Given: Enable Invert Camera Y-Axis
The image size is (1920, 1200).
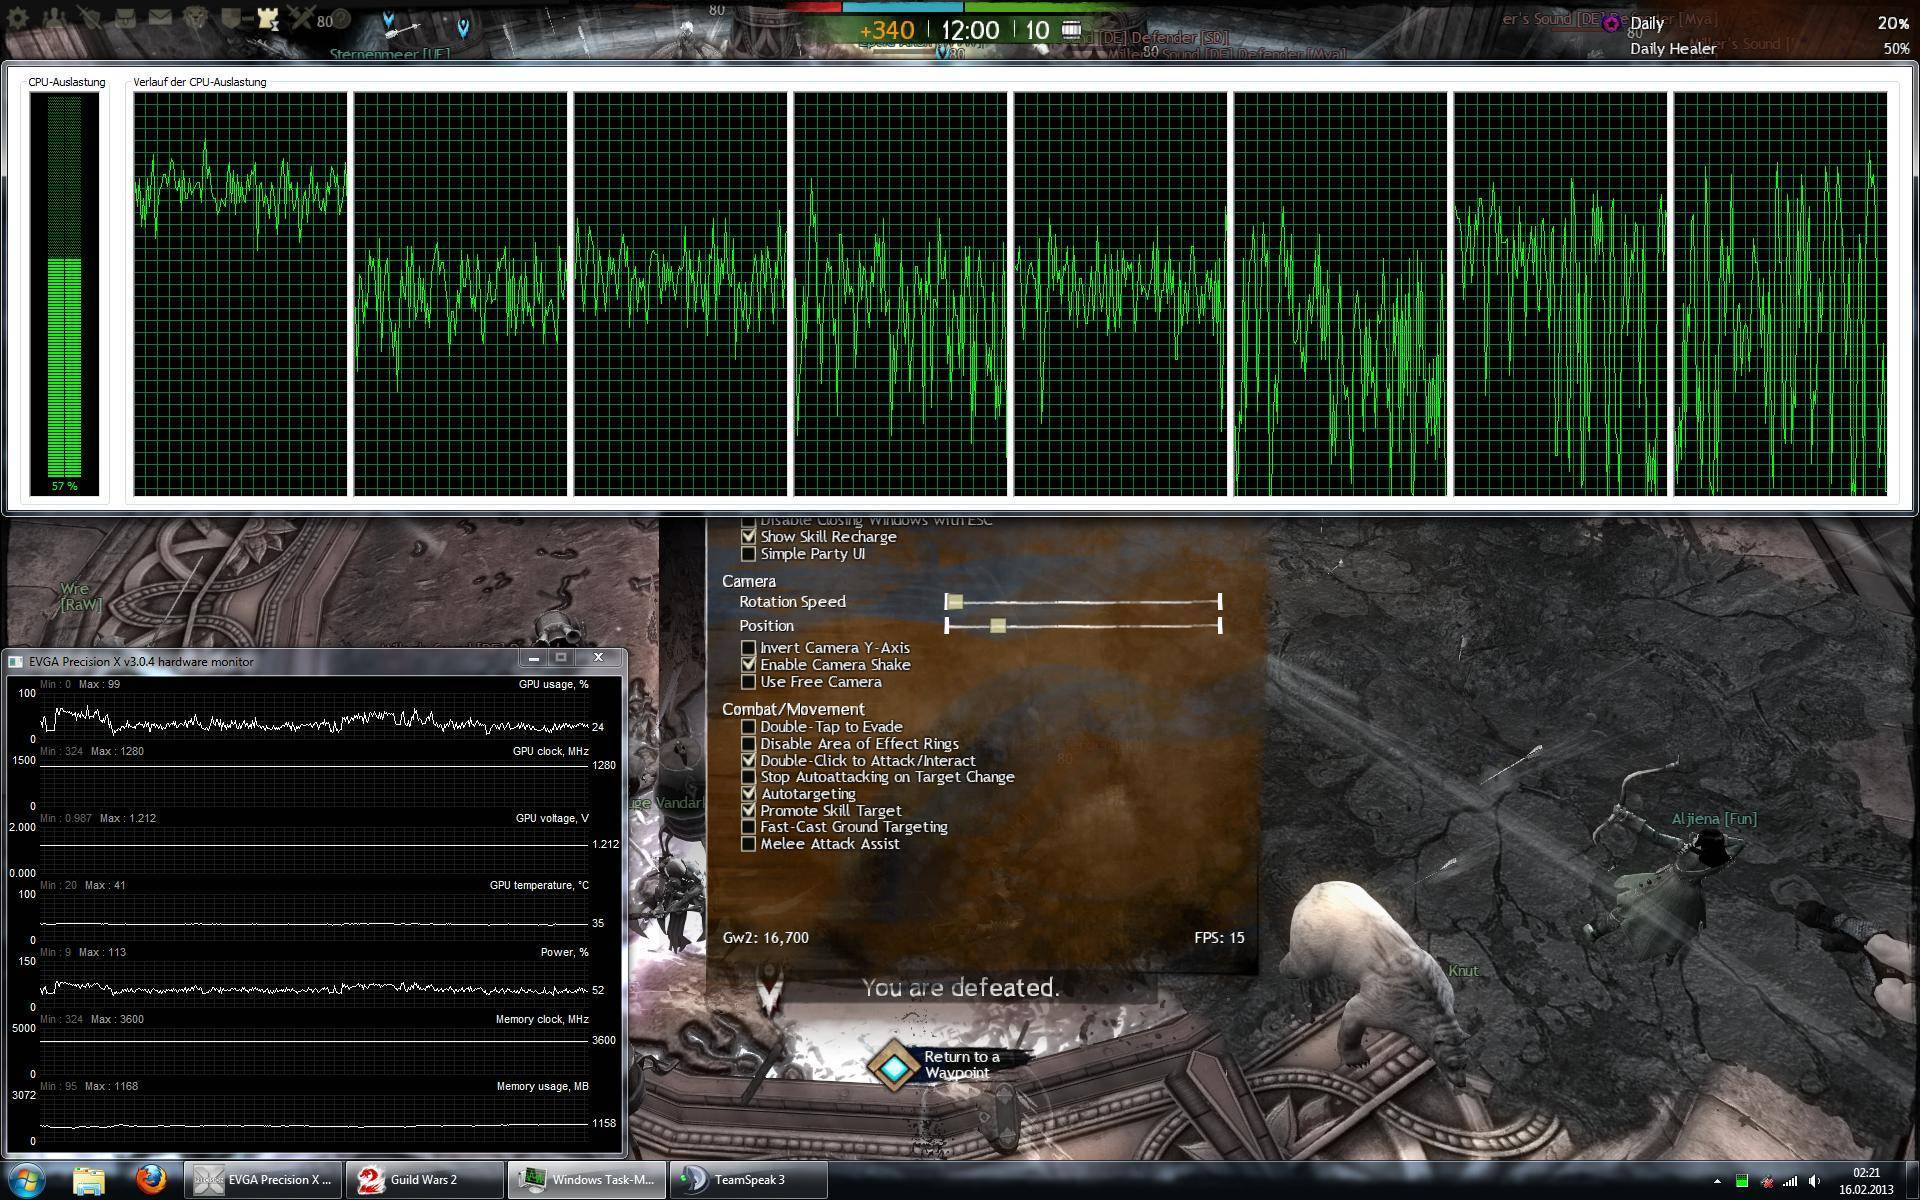Looking at the screenshot, I should (x=748, y=648).
